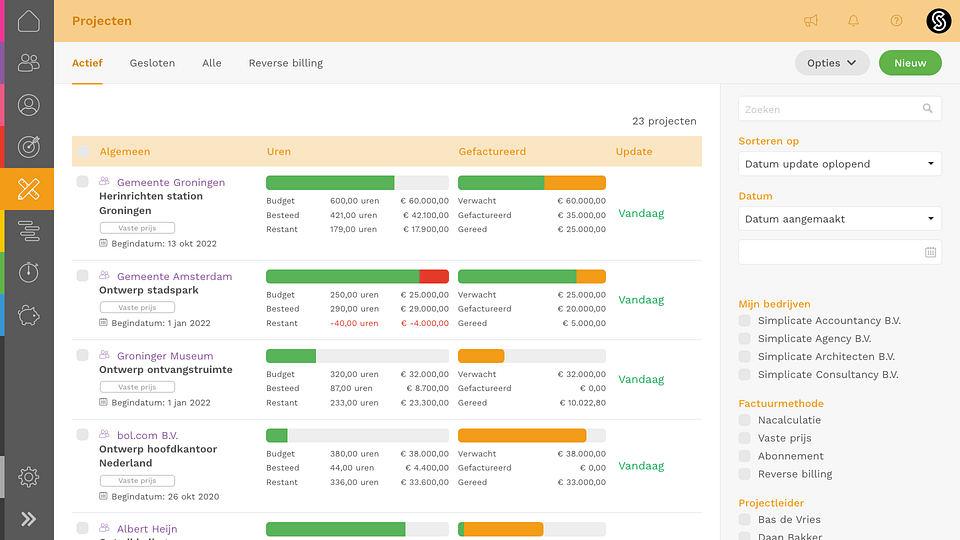Viewport: 960px width, 540px height.
Task: Click Gemeente Groningen invoiced progress bar
Action: point(532,182)
